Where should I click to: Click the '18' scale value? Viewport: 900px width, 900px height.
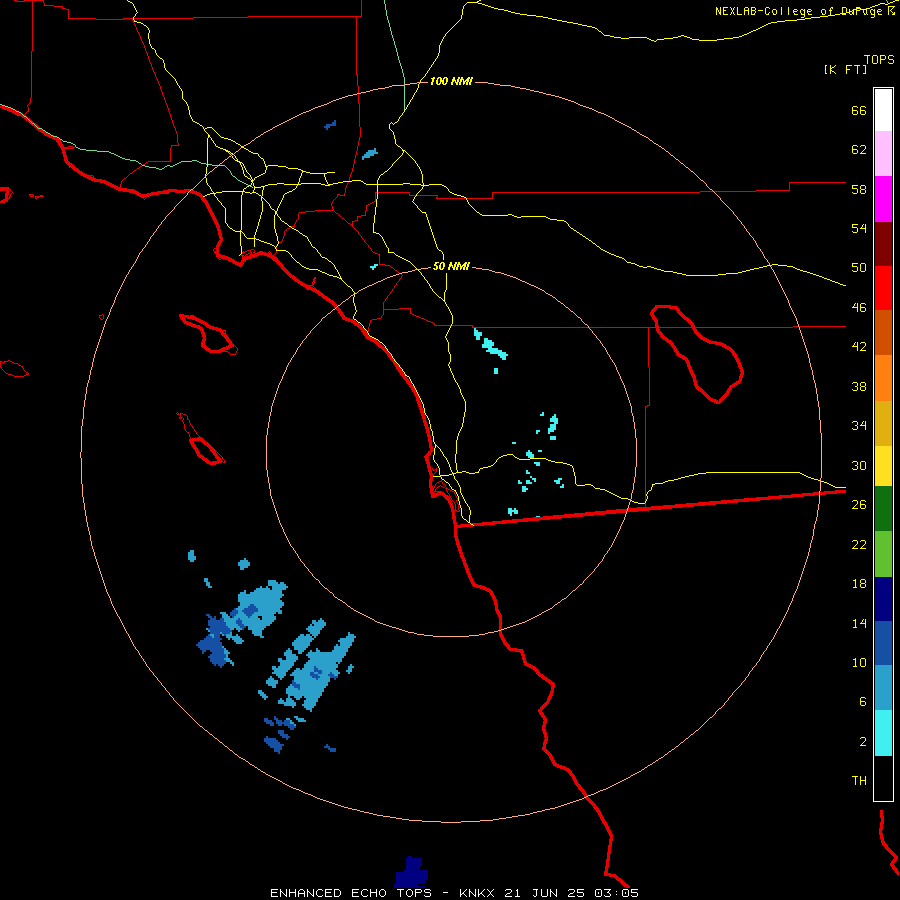tap(859, 584)
